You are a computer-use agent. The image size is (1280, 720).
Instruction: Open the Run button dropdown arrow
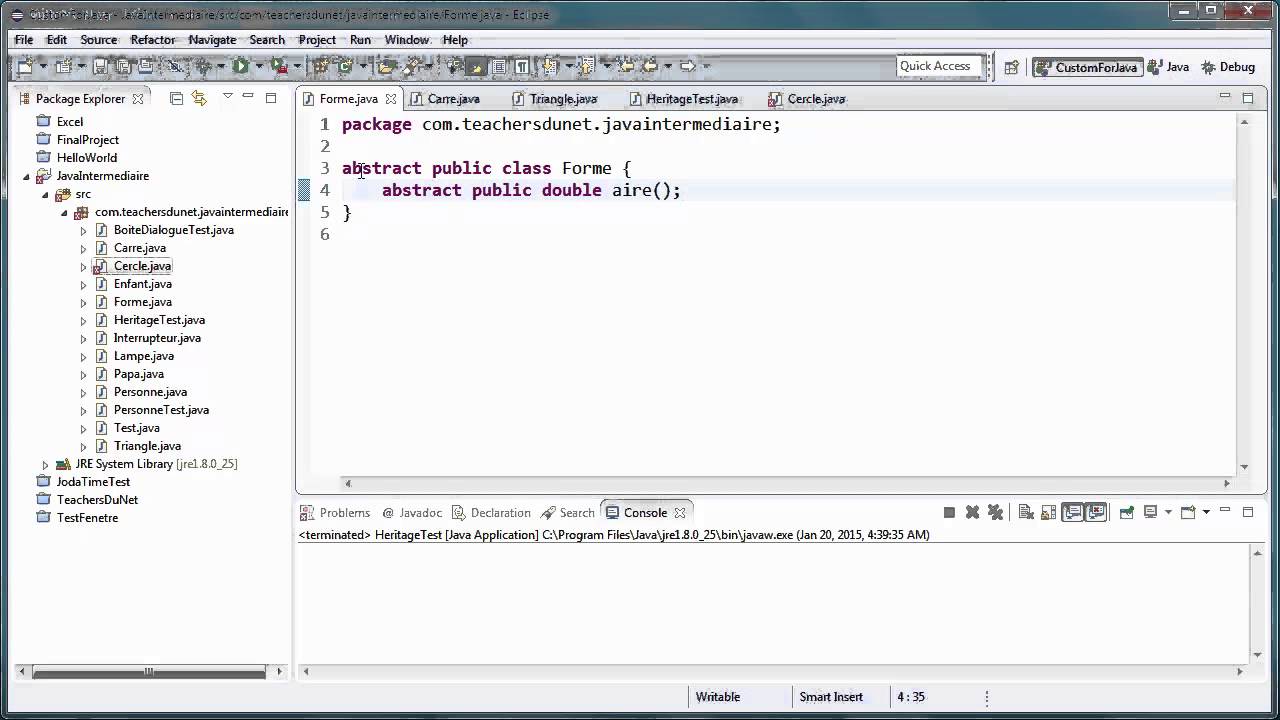(x=259, y=66)
